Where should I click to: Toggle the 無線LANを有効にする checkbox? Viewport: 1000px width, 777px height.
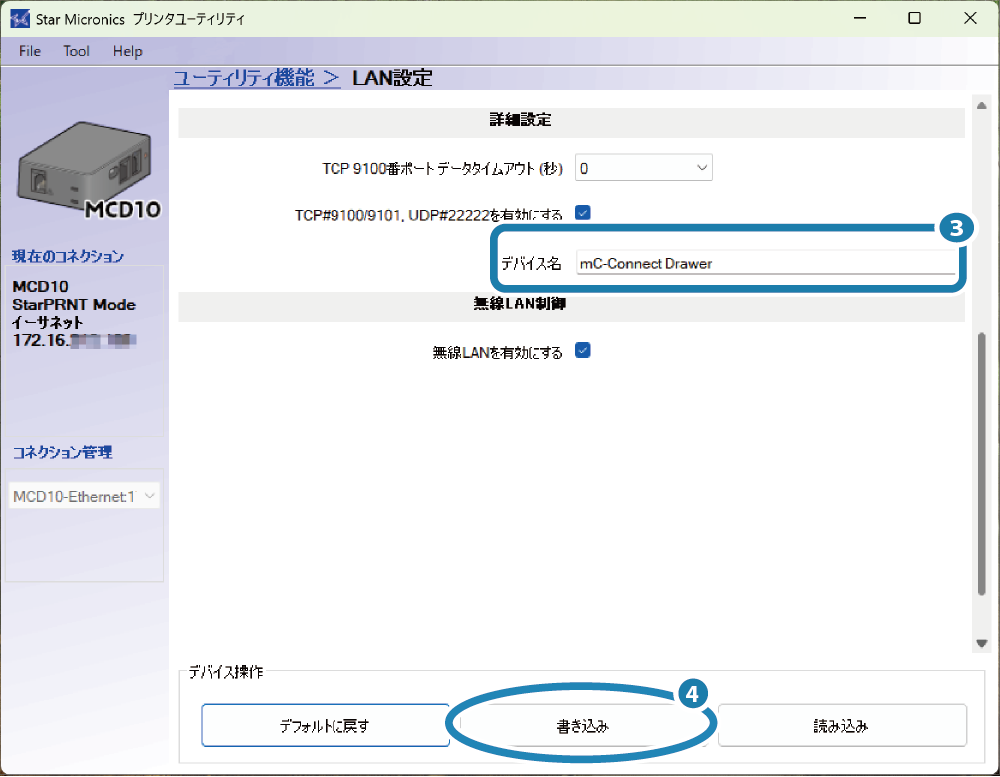point(583,351)
